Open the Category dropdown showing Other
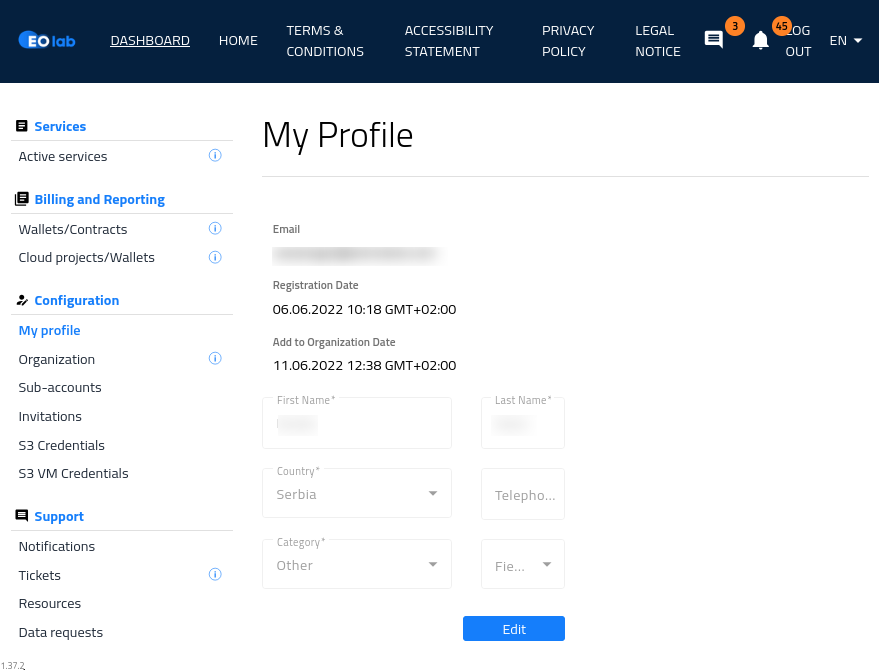 tap(357, 565)
